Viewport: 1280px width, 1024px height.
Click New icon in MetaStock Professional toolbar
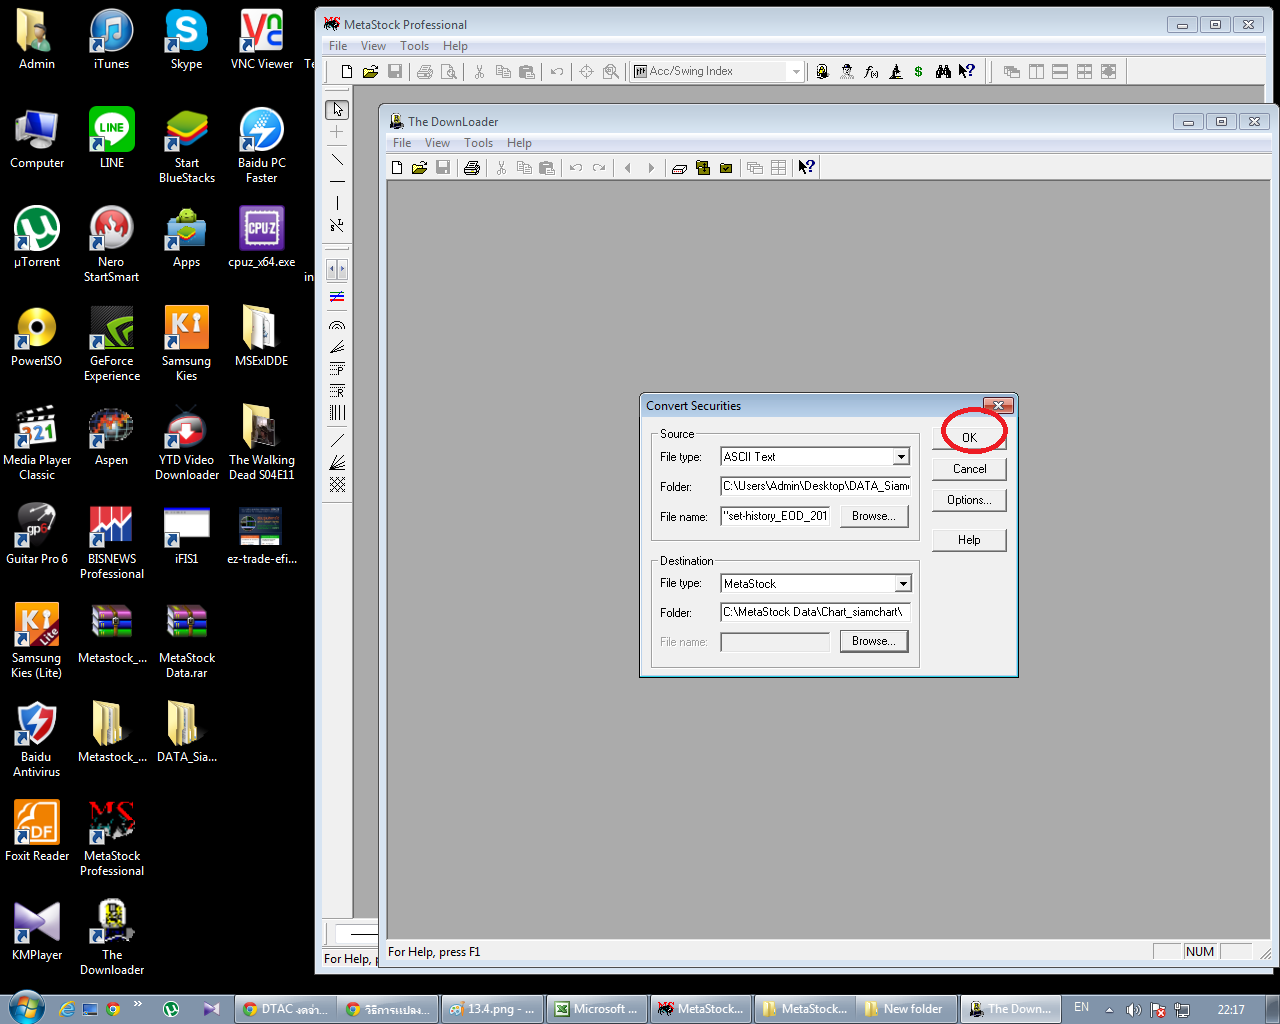[347, 72]
